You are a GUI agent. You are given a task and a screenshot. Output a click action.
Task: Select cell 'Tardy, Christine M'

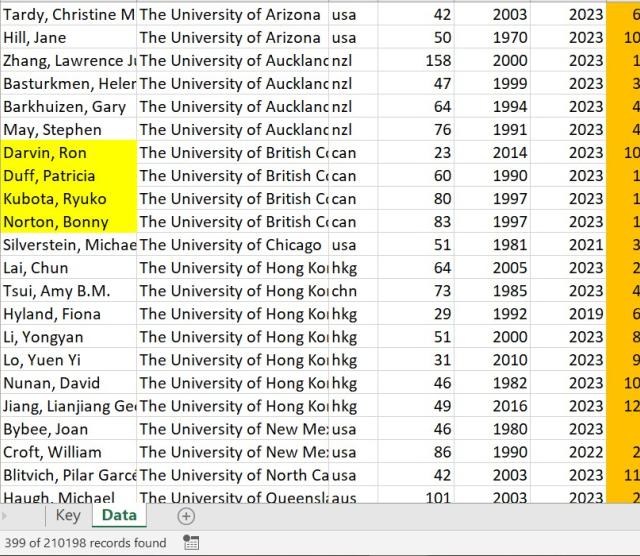[x=69, y=15]
